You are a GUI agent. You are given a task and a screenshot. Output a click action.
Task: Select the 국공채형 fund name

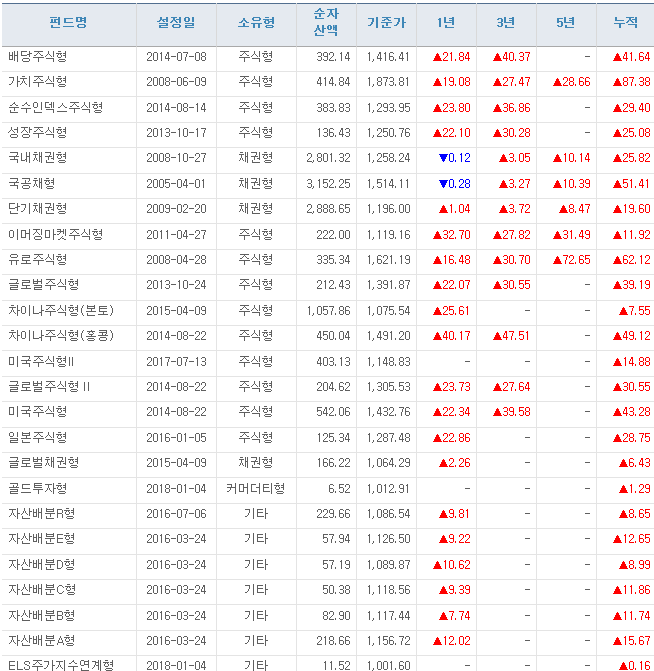[32, 184]
